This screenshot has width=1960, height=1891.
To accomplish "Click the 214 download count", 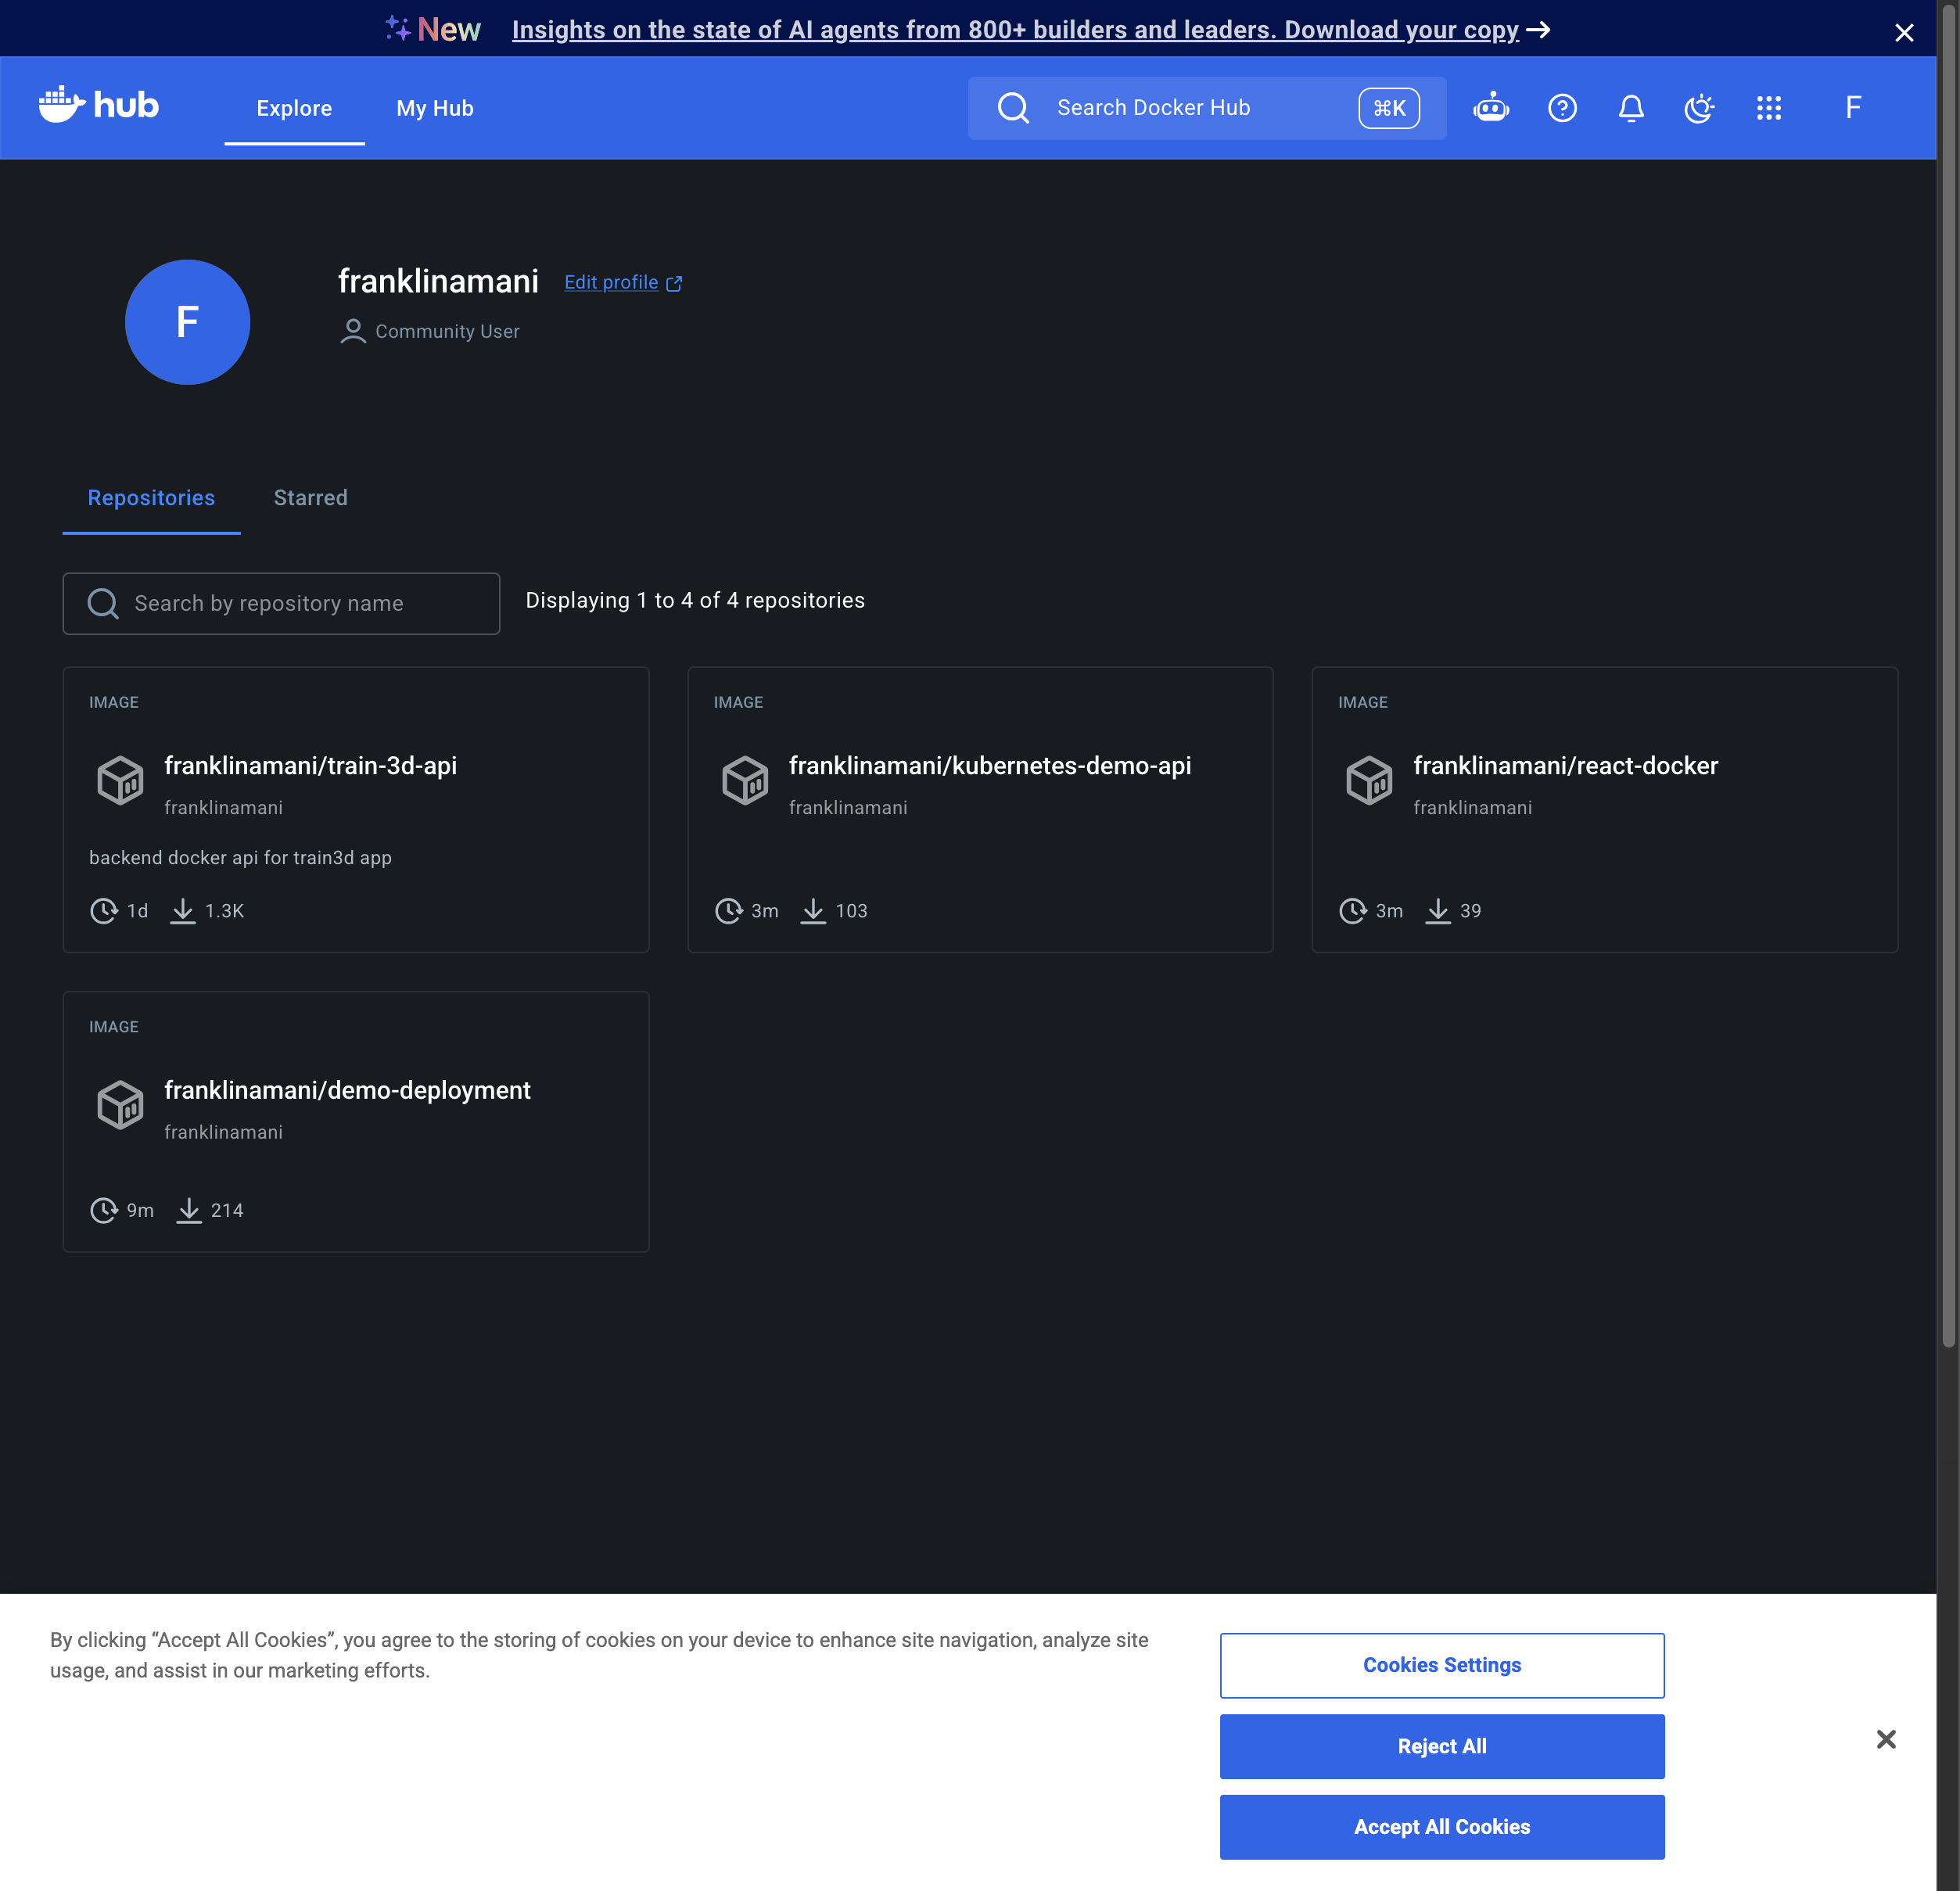I will click(x=227, y=1210).
